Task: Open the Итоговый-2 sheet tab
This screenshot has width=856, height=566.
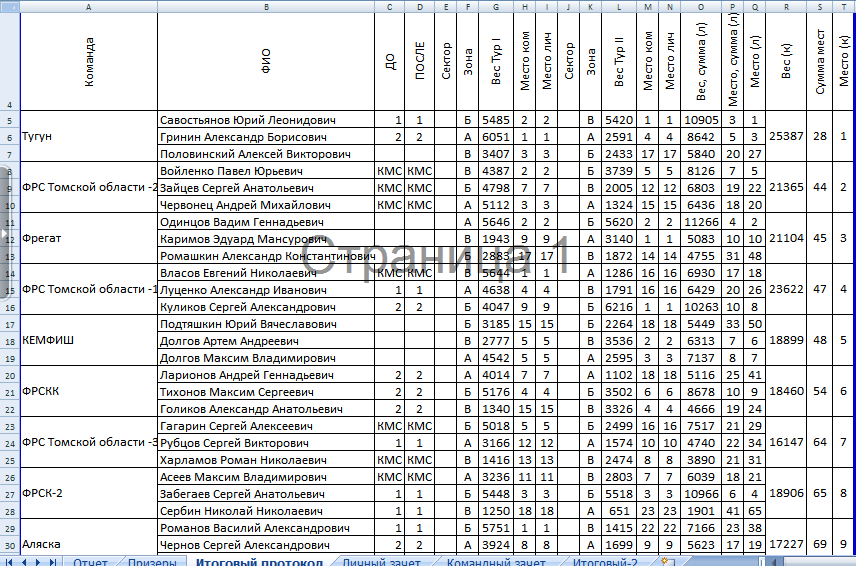Action: coord(605,562)
